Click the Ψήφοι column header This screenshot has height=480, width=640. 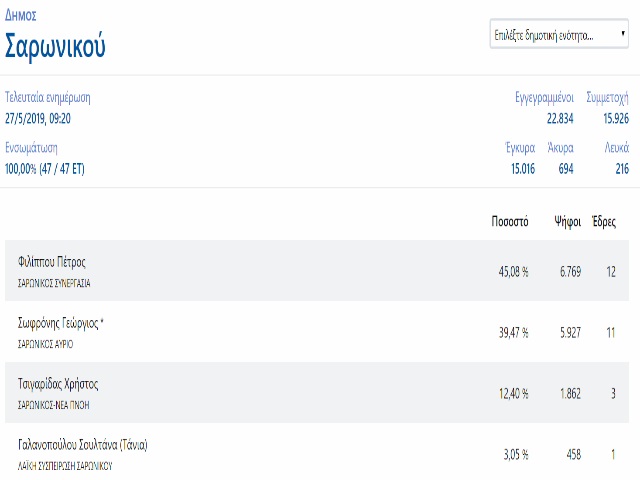[x=567, y=222]
